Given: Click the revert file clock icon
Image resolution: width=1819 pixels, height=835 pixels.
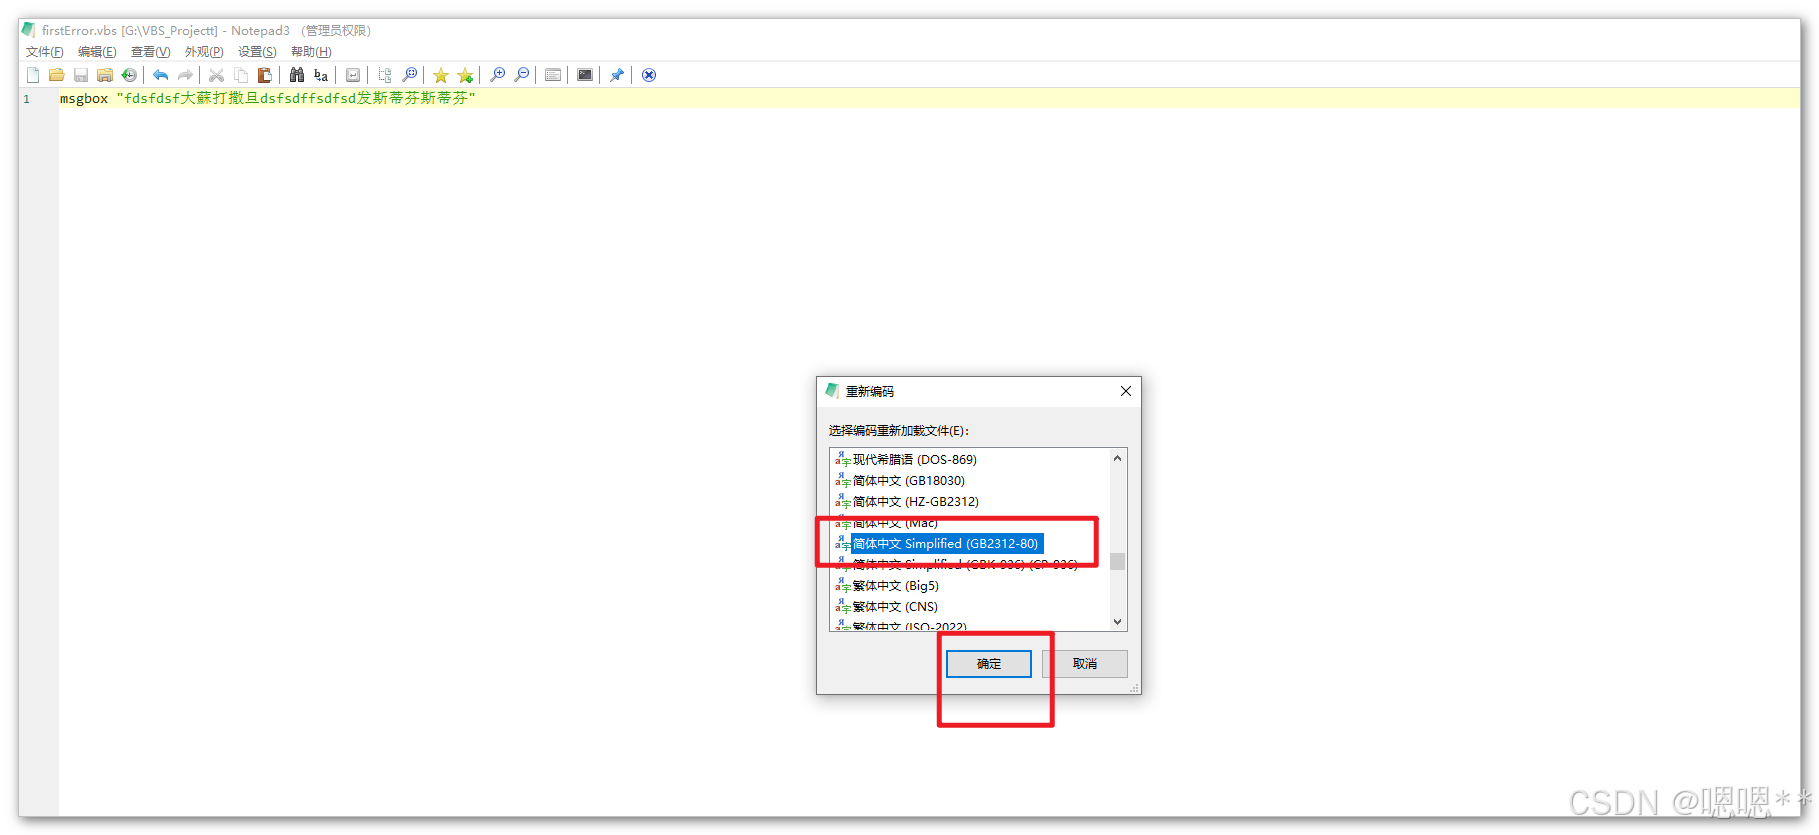Looking at the screenshot, I should pyautogui.click(x=129, y=75).
